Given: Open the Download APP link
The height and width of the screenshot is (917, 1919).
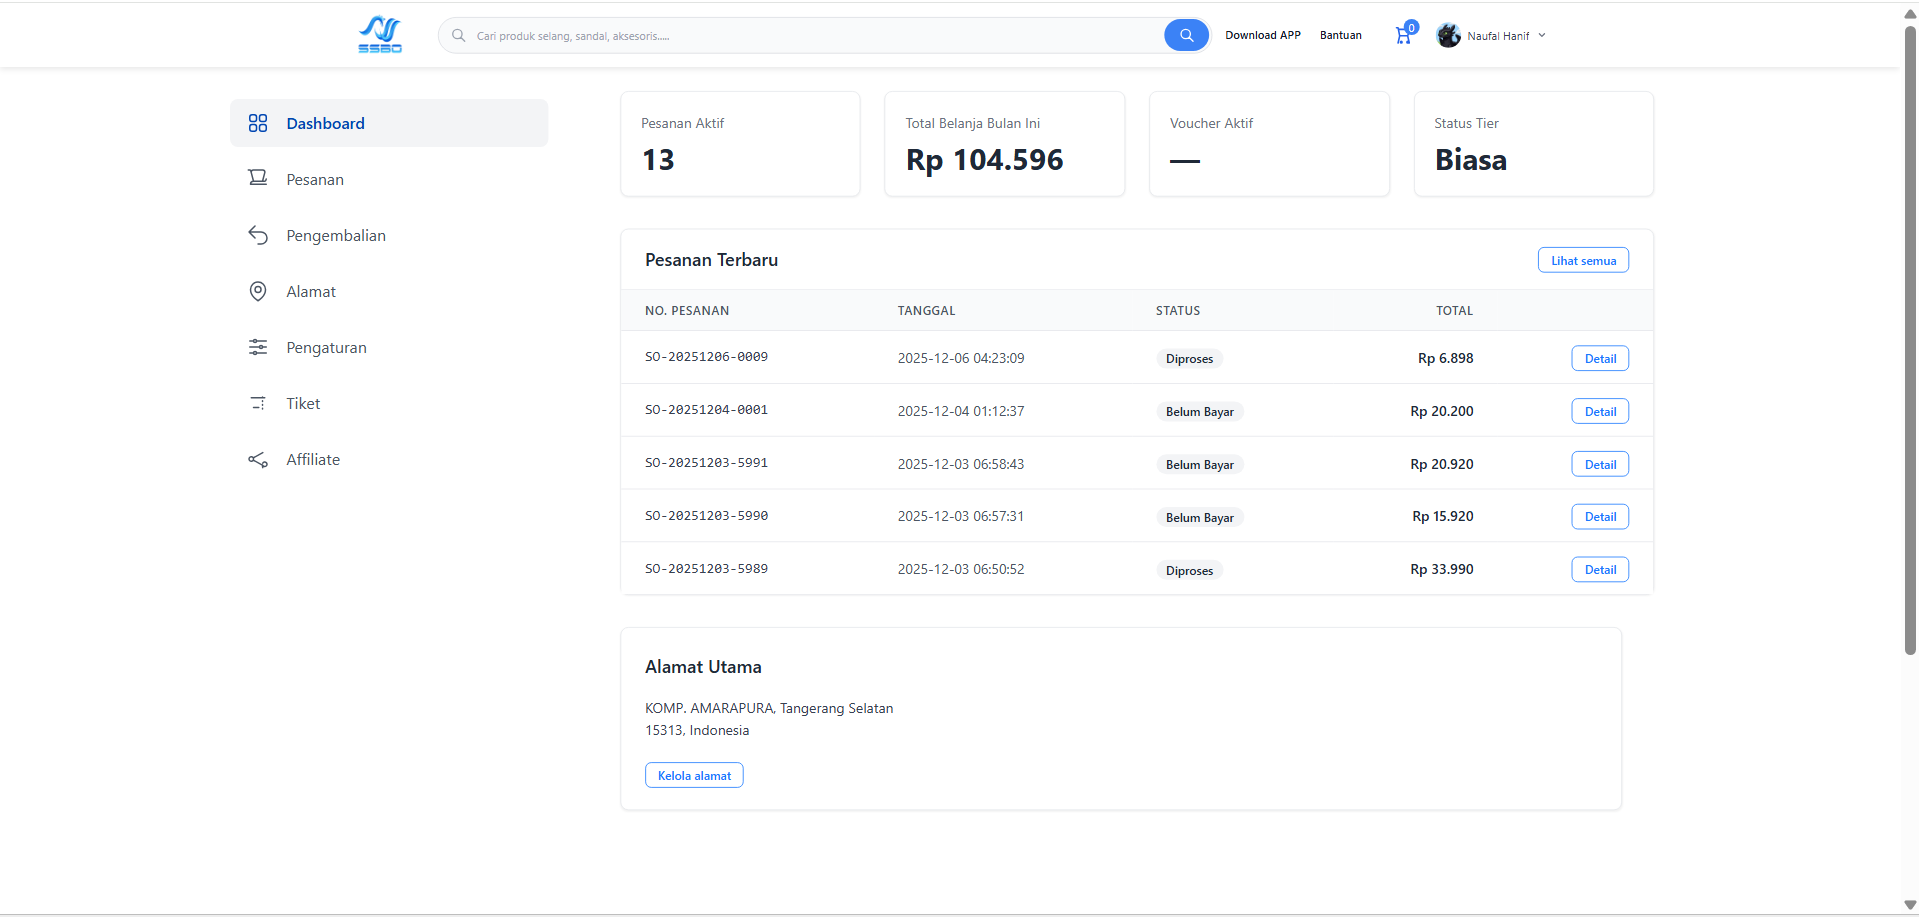Looking at the screenshot, I should coord(1262,36).
